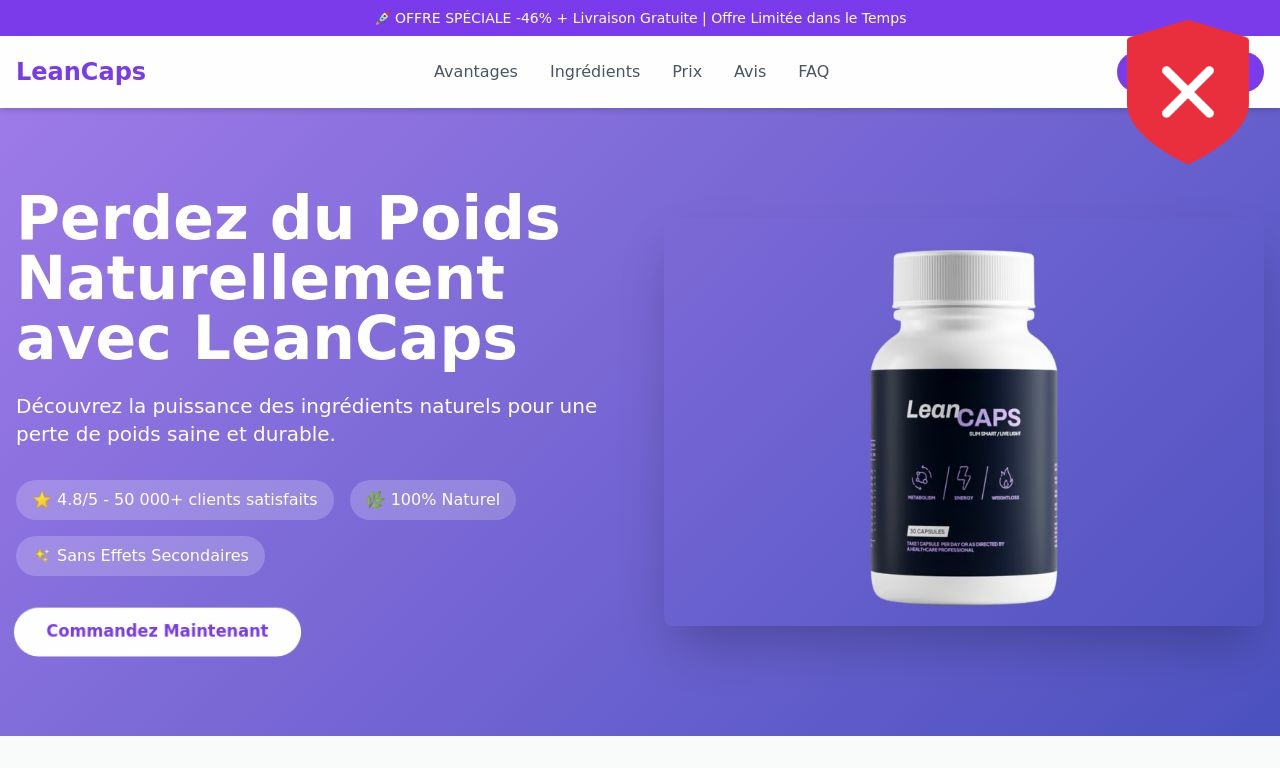Click the red shield X warning icon

coord(1188,92)
